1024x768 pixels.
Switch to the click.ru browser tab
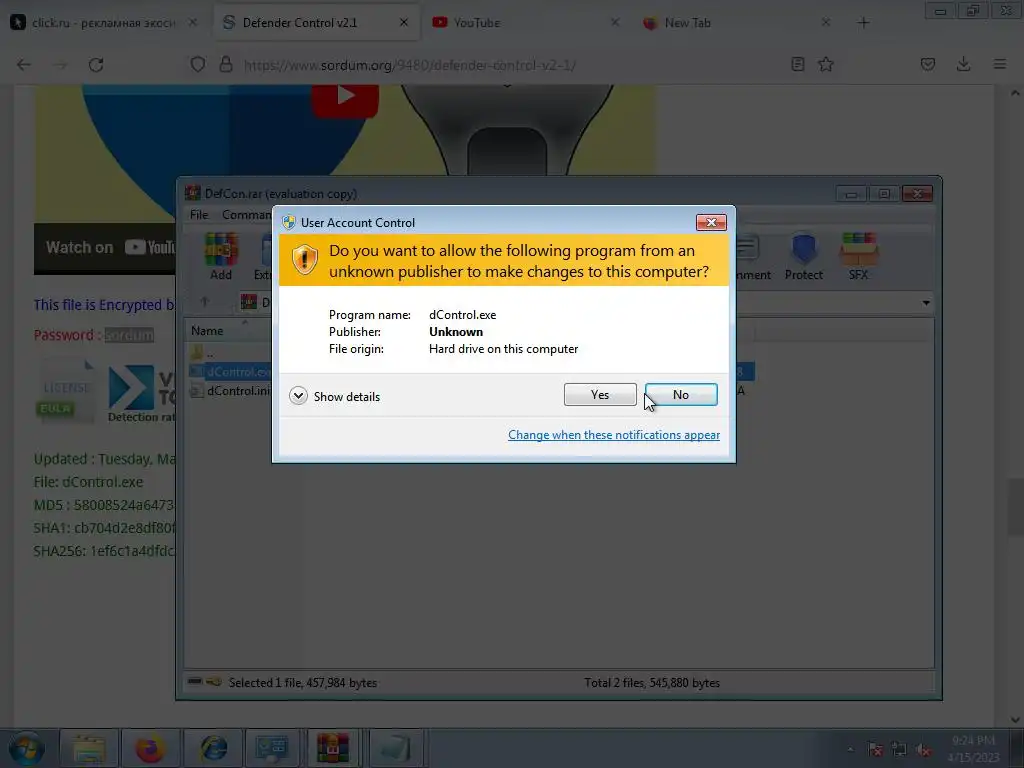point(106,23)
